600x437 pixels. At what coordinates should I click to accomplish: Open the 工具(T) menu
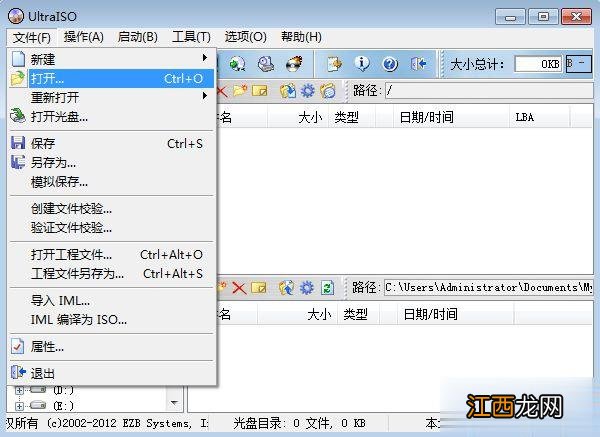click(191, 37)
